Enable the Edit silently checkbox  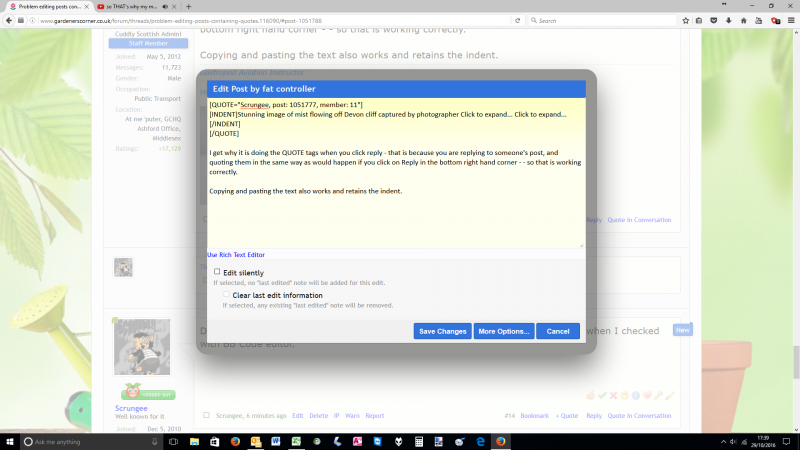217,272
